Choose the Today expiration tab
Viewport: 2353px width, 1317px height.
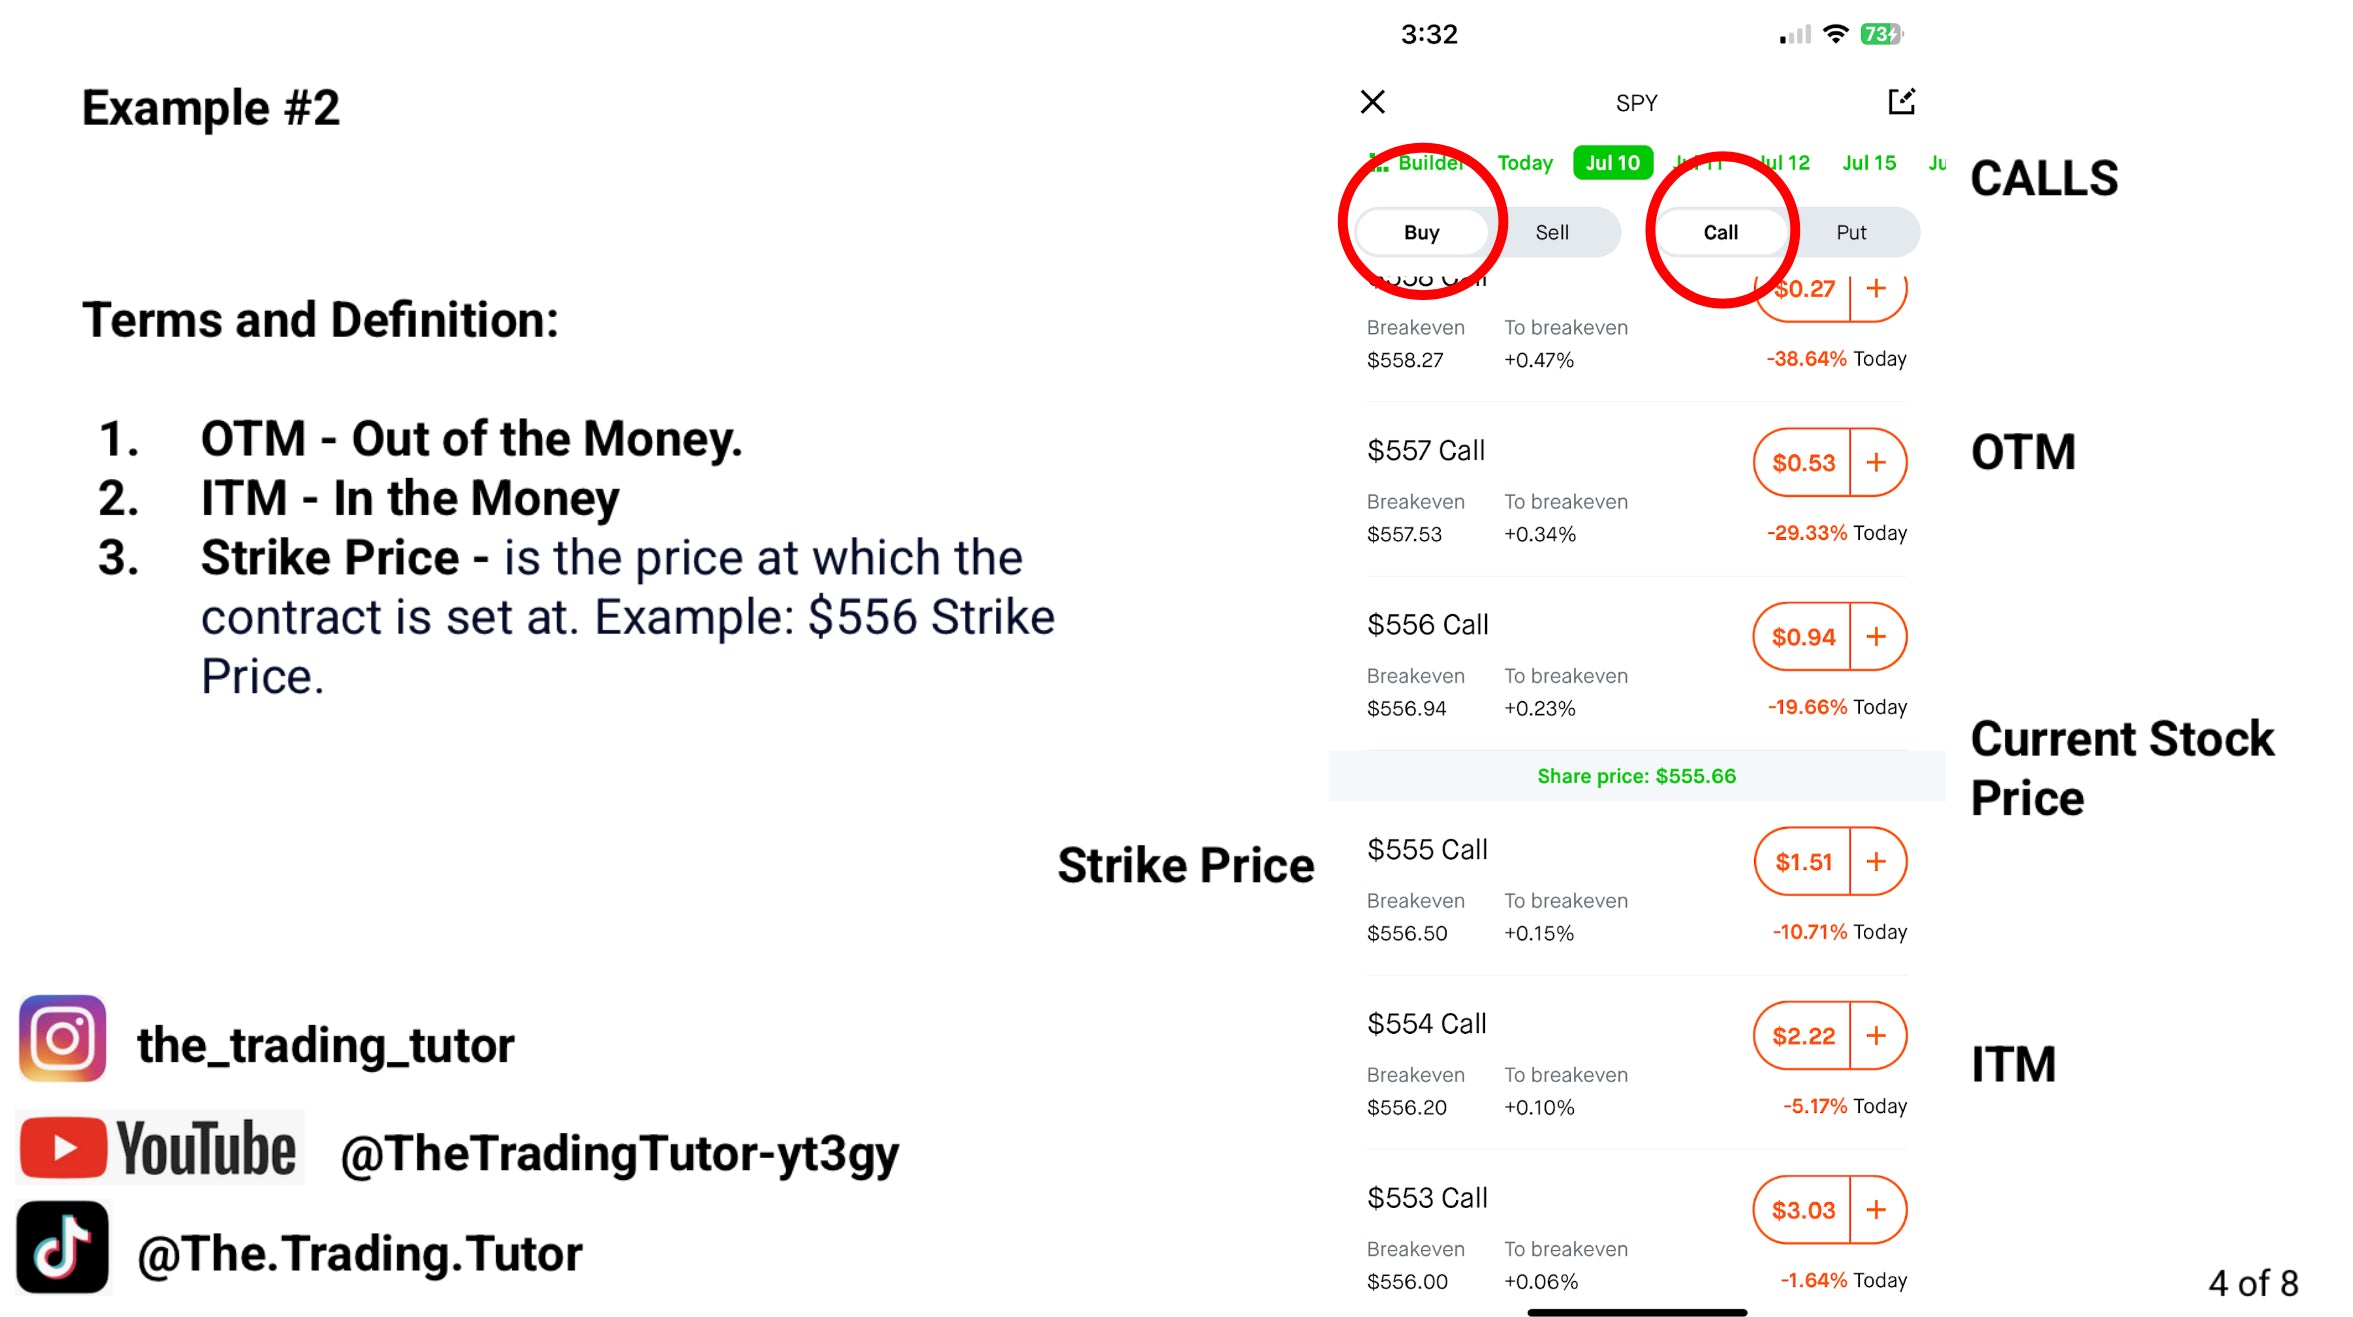coord(1524,163)
